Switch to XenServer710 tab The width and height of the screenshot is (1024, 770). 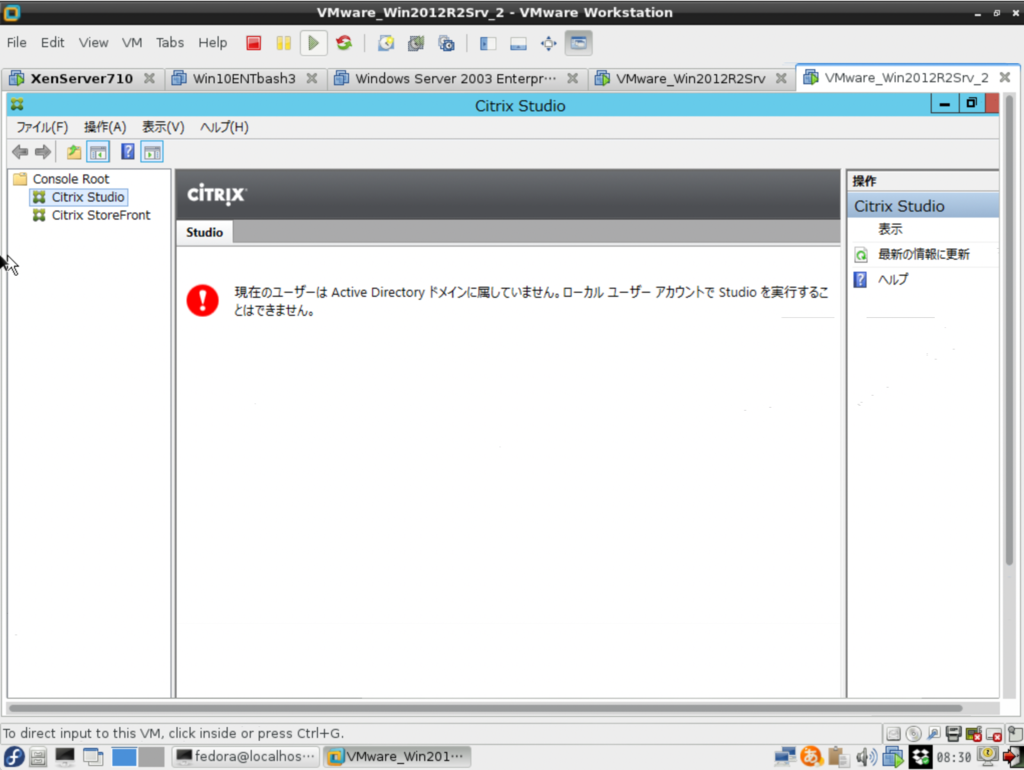pos(82,79)
